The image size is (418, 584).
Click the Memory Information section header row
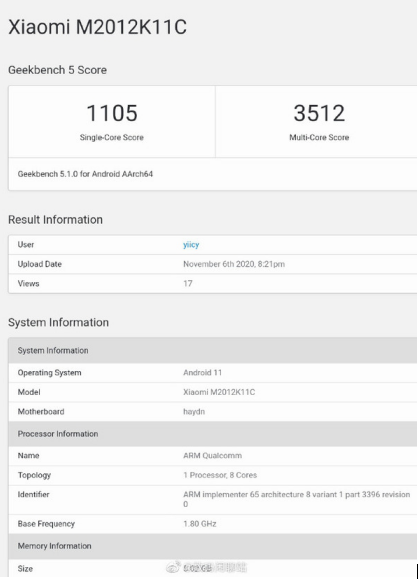(x=212, y=546)
